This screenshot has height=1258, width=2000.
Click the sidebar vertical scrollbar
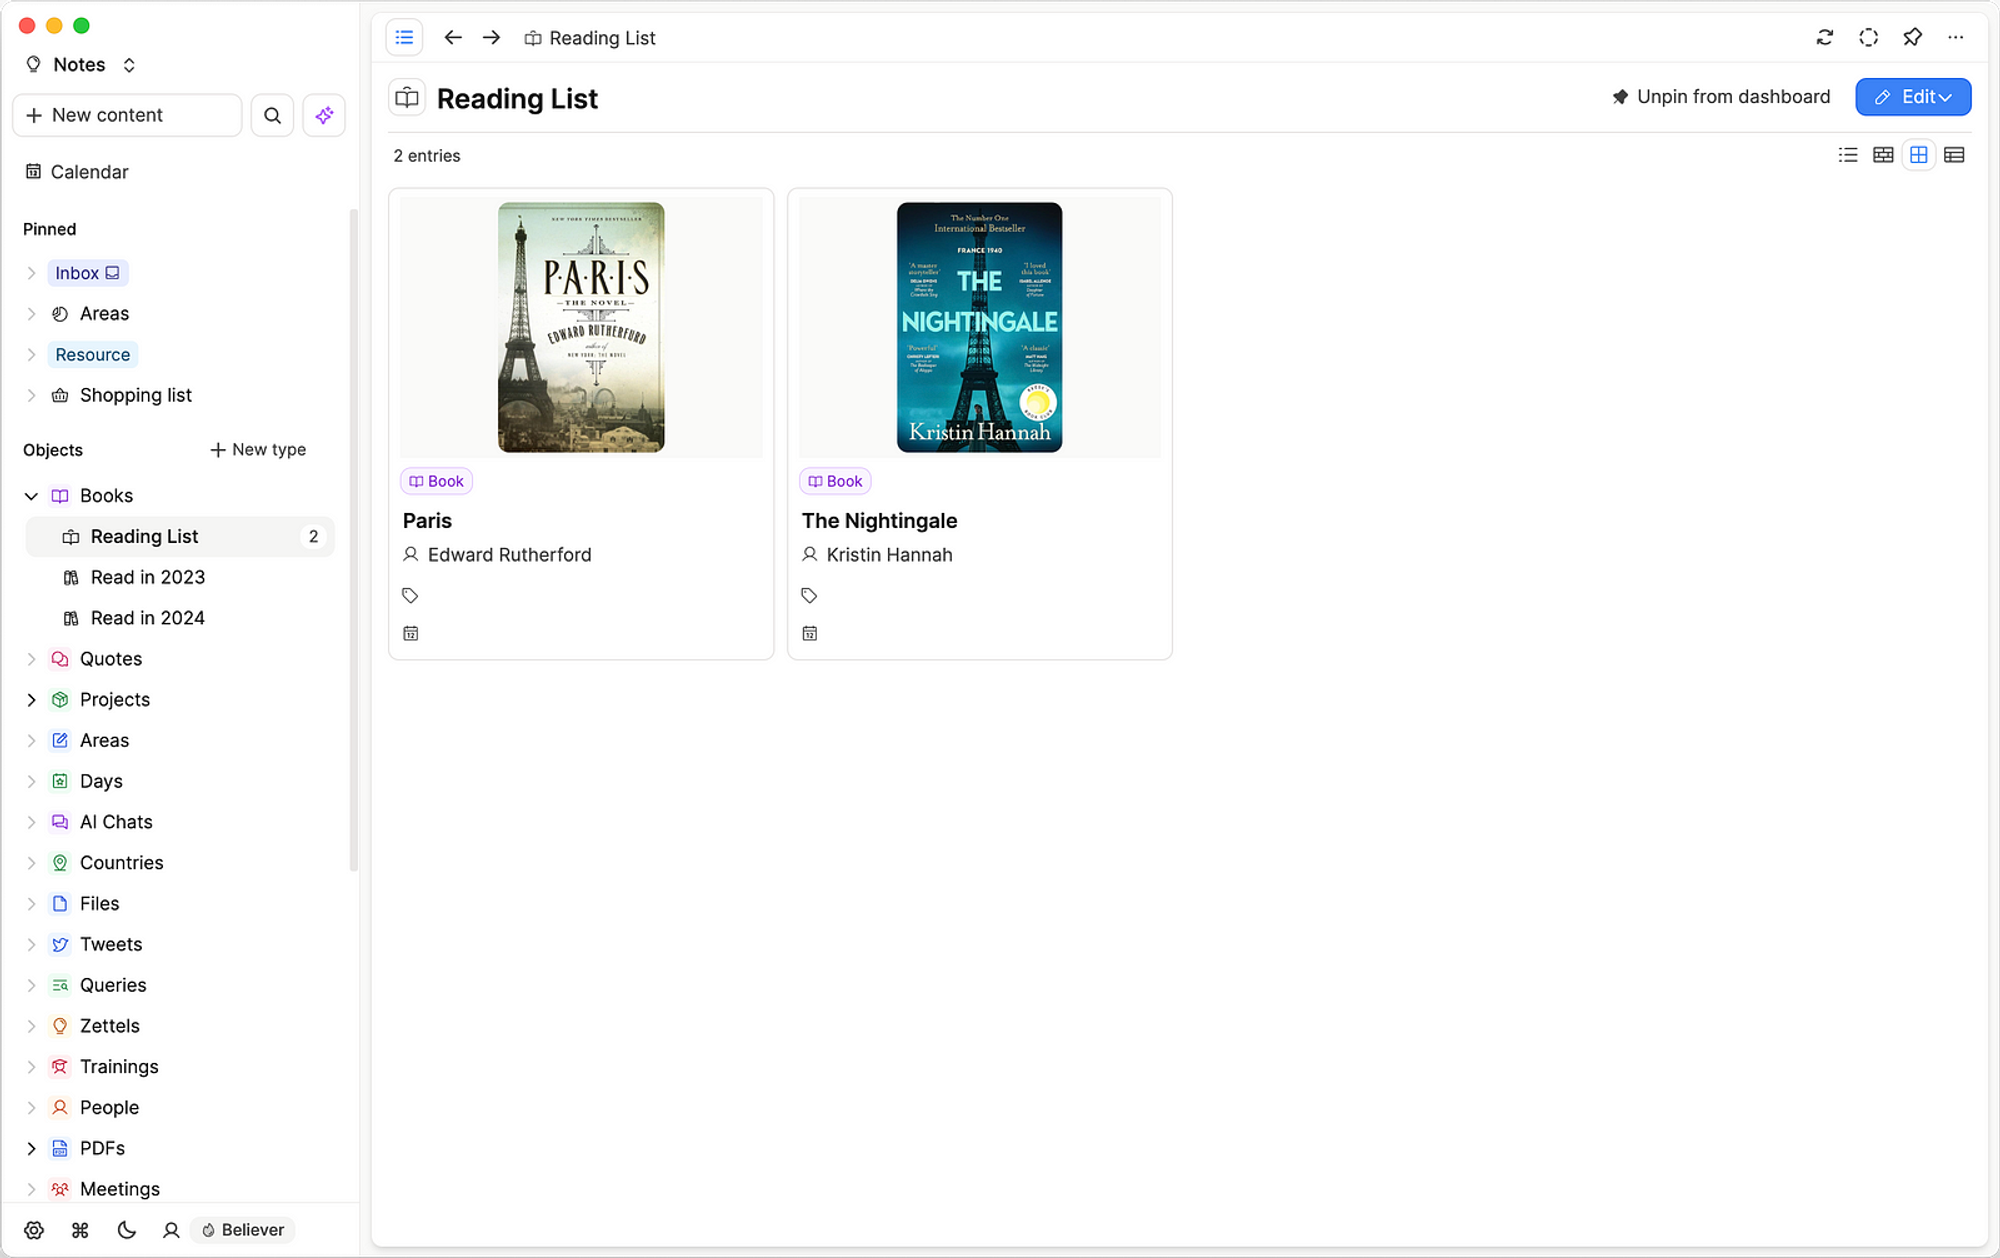click(x=353, y=540)
